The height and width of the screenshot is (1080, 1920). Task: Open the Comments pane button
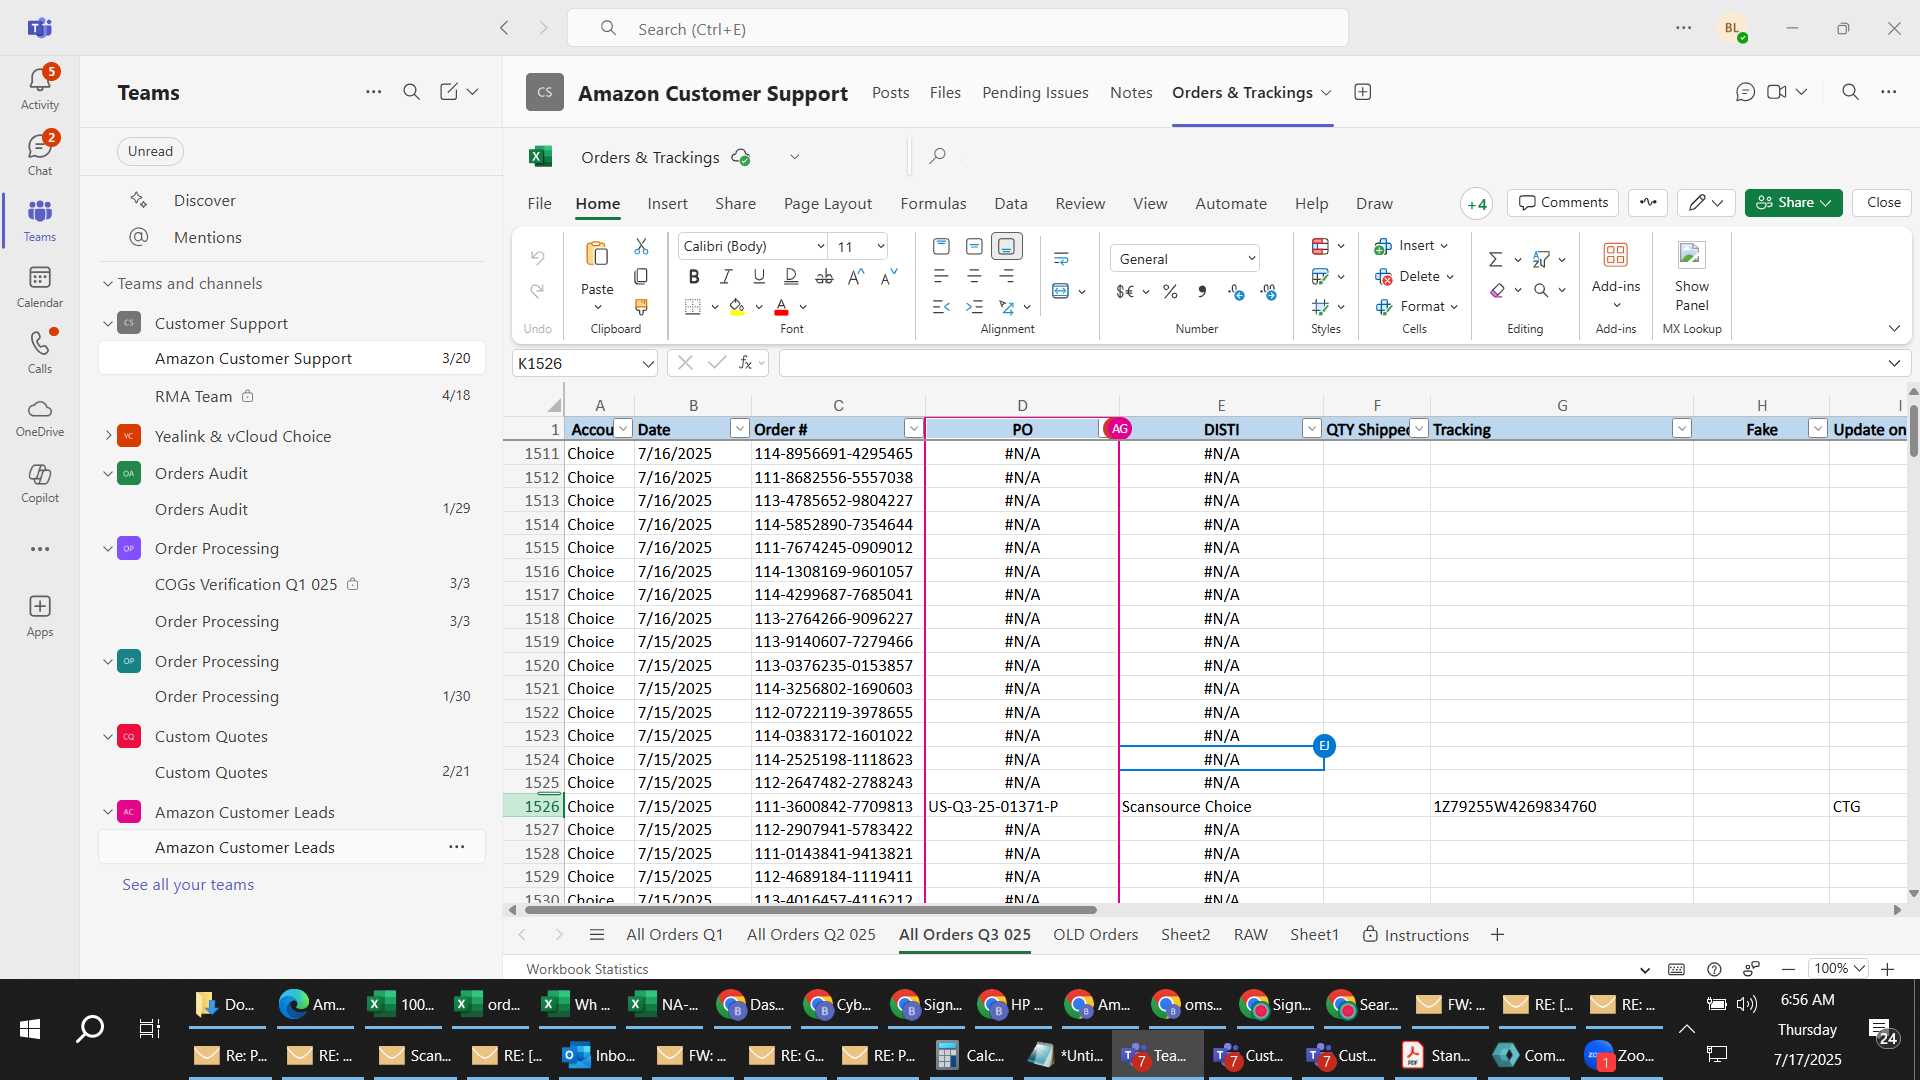(x=1563, y=203)
